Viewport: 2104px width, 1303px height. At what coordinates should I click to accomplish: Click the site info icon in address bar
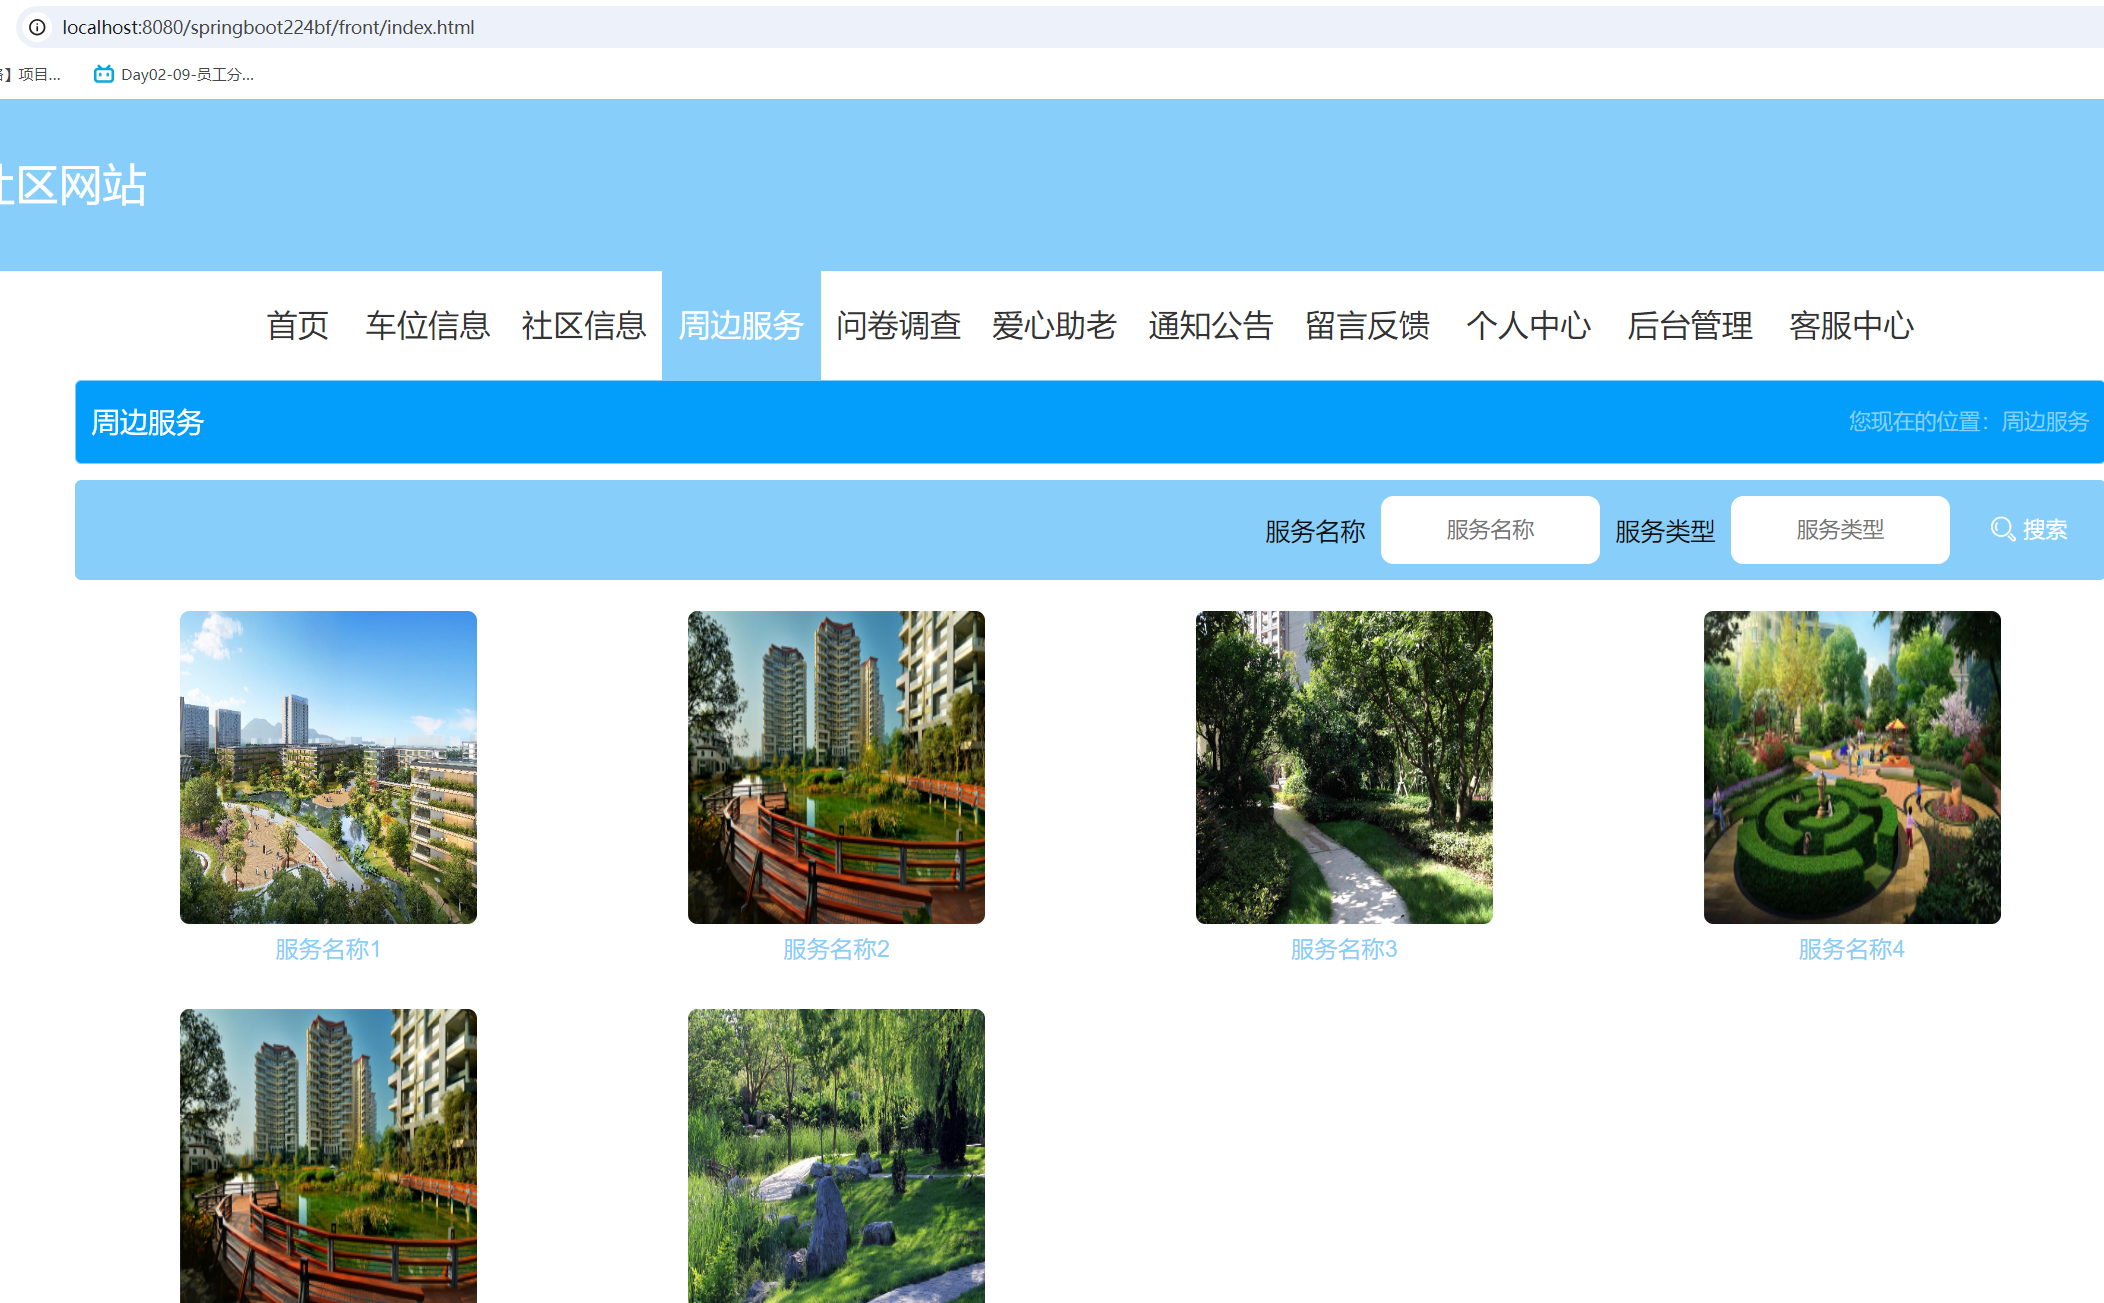[37, 27]
